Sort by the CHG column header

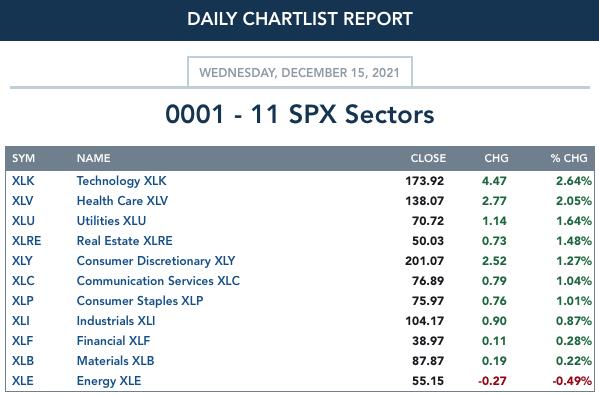[496, 158]
